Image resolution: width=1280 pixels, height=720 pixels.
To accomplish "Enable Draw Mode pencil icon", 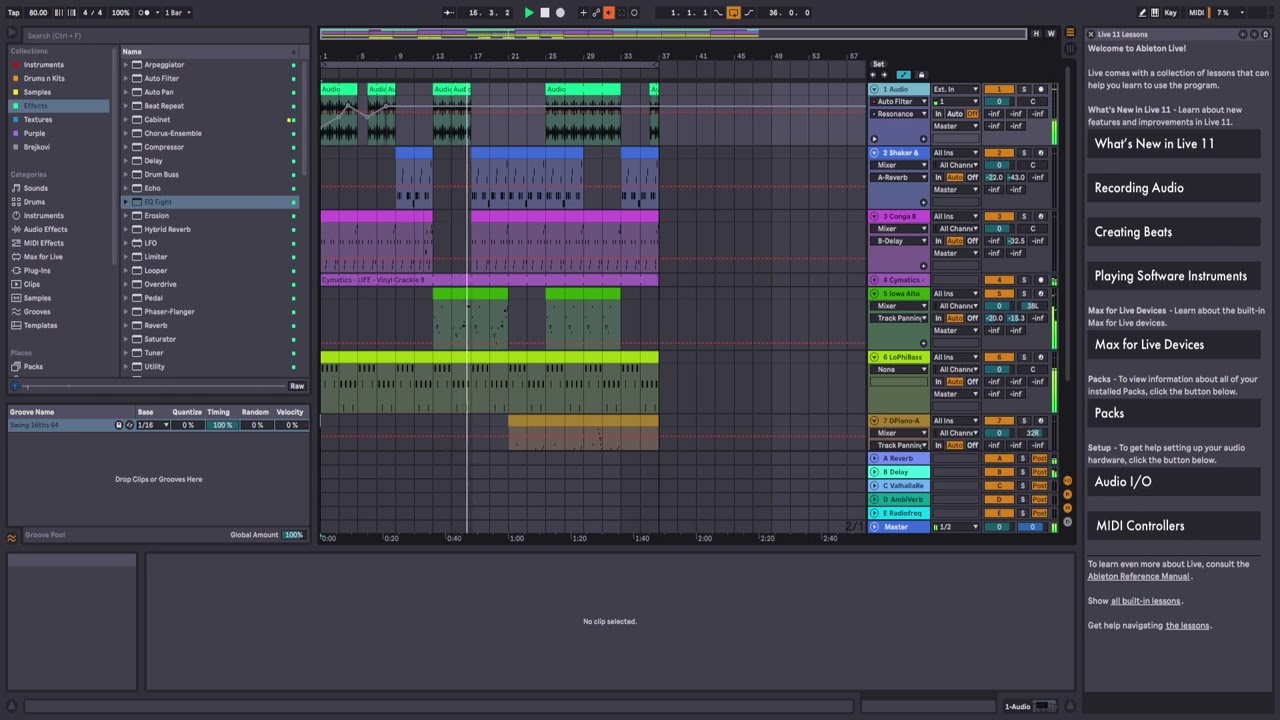I will (1143, 13).
